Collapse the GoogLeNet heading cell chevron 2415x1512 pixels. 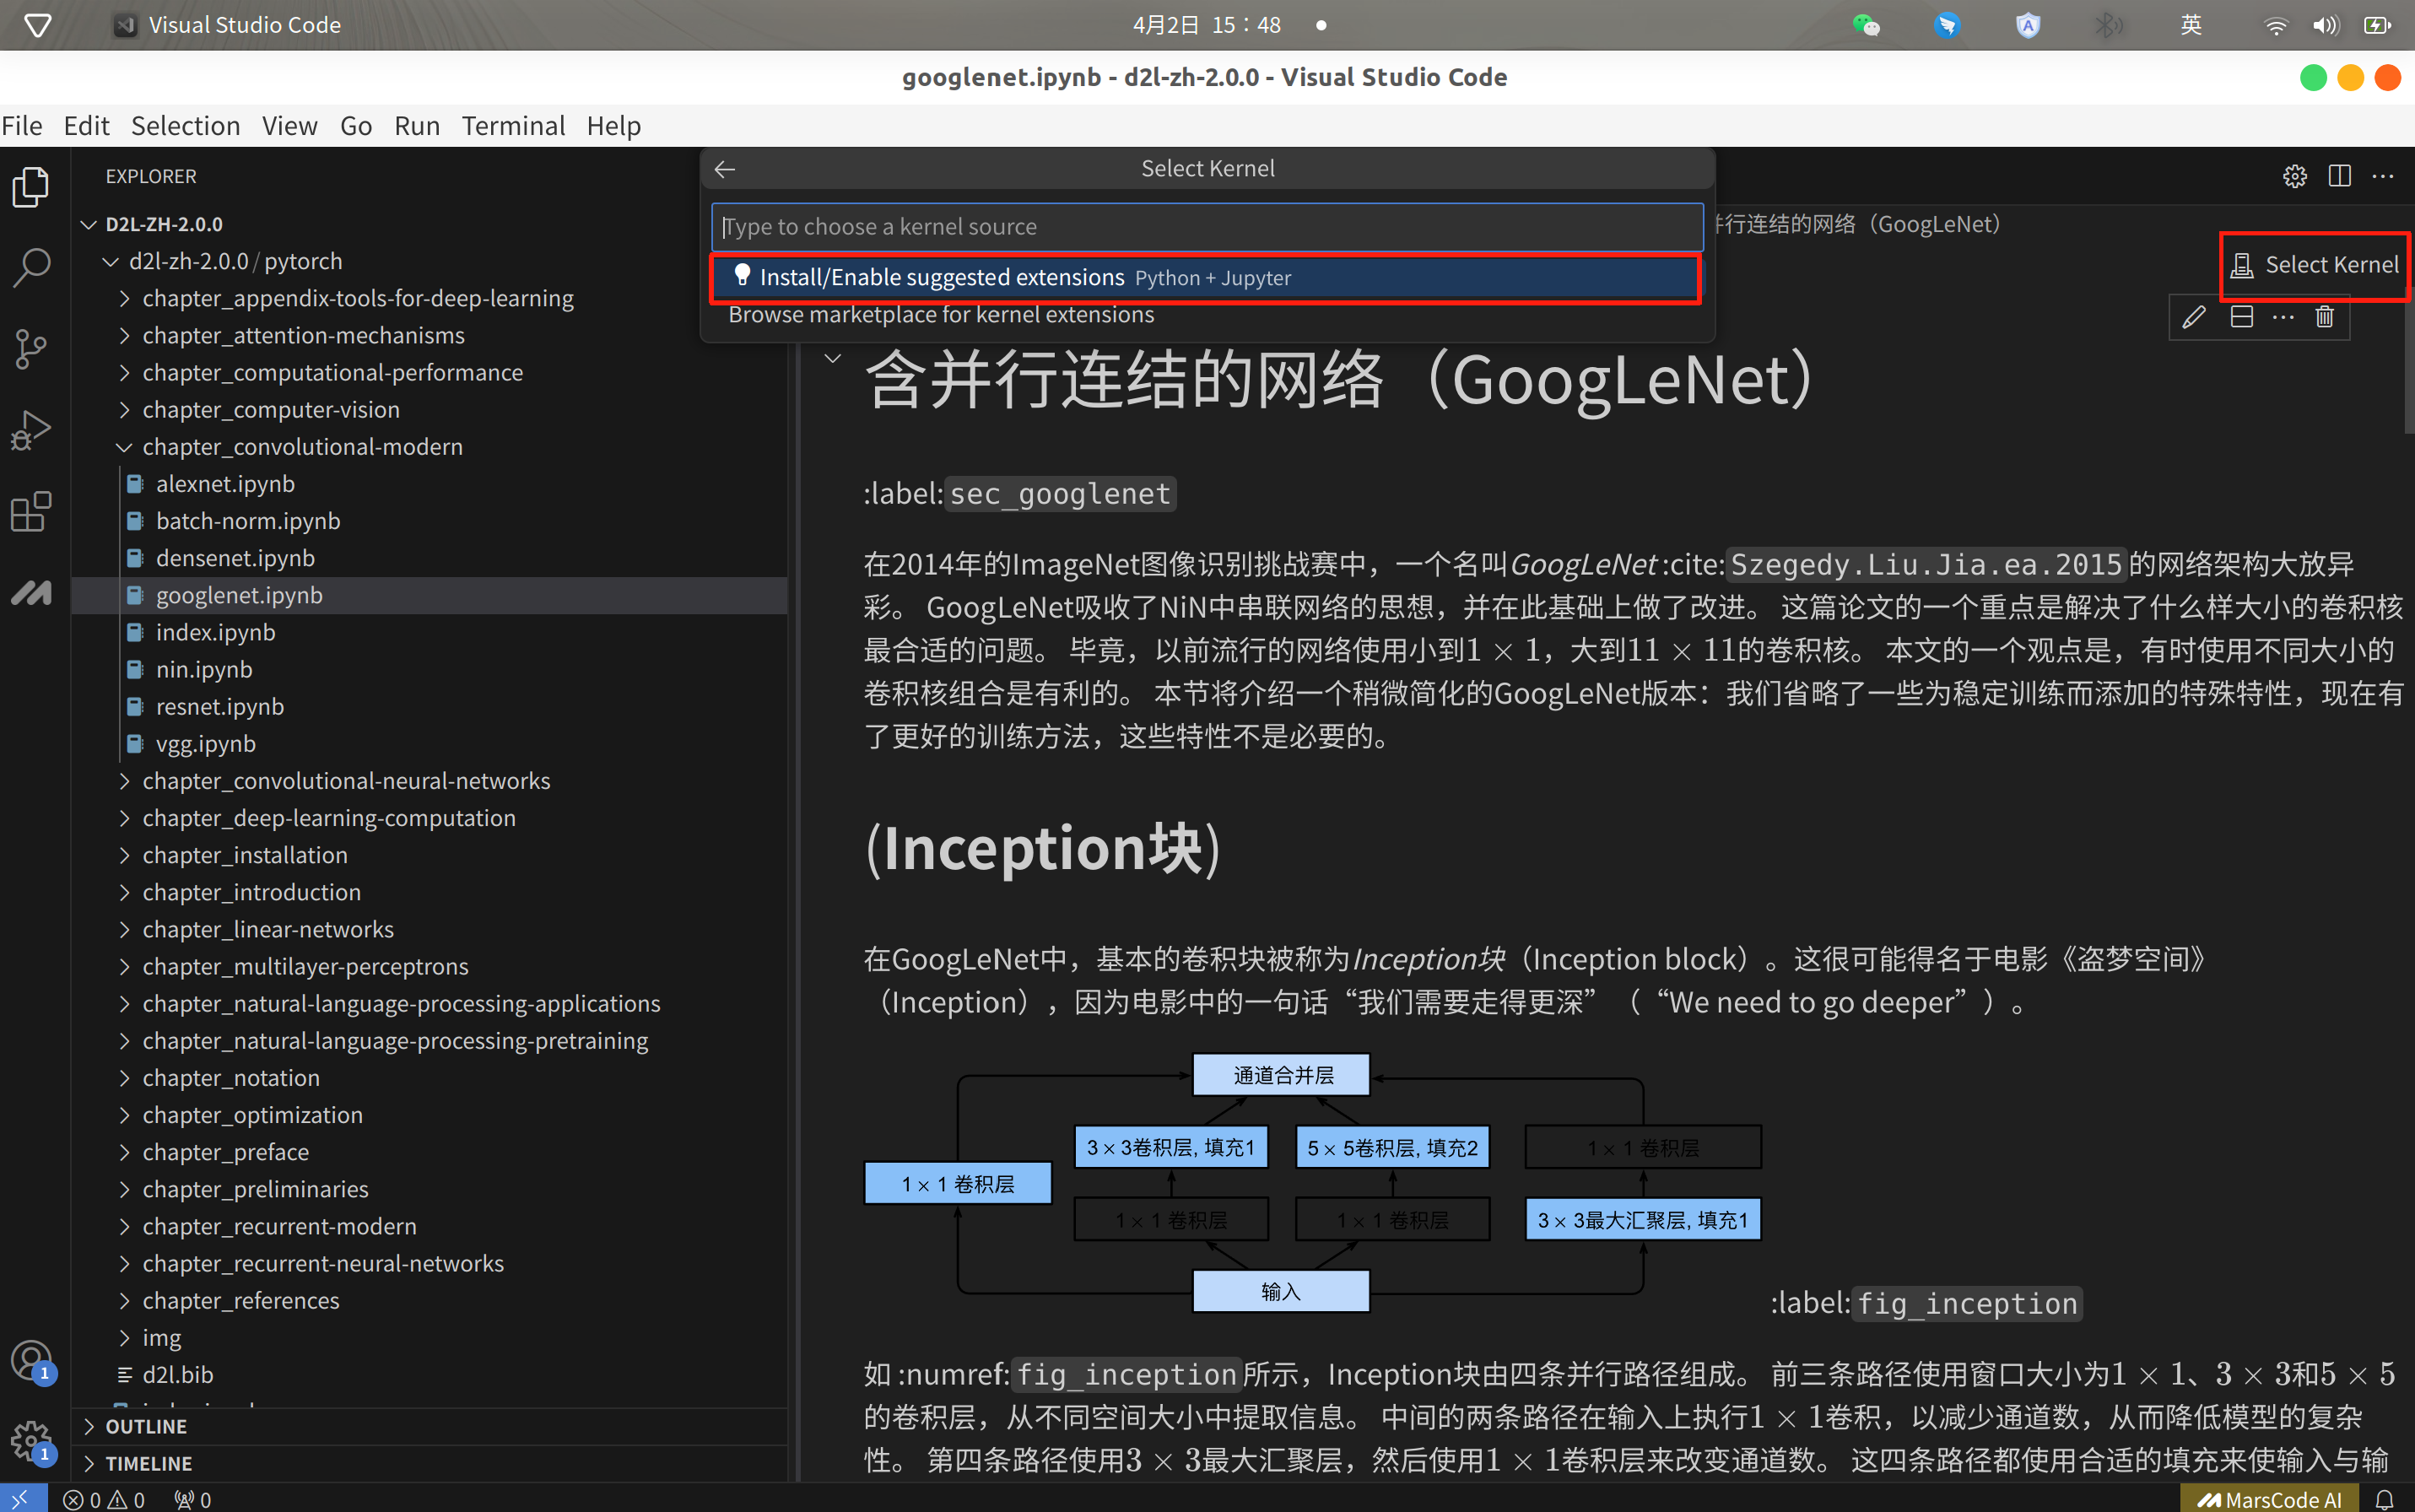[832, 358]
